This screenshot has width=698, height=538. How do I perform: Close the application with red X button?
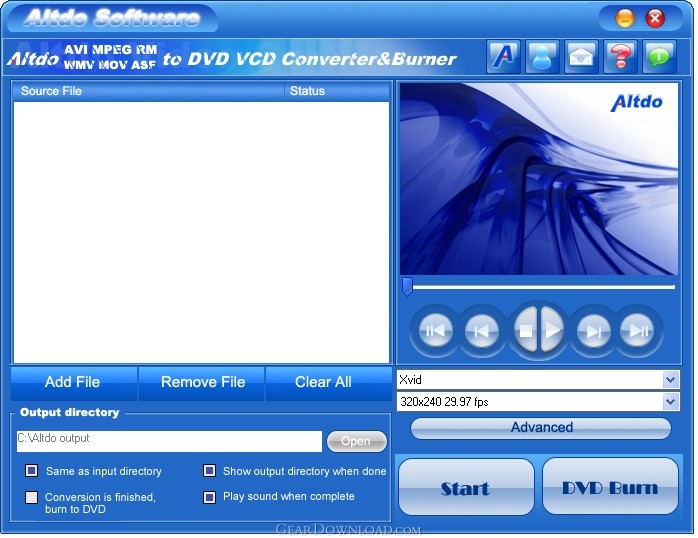[x=655, y=18]
